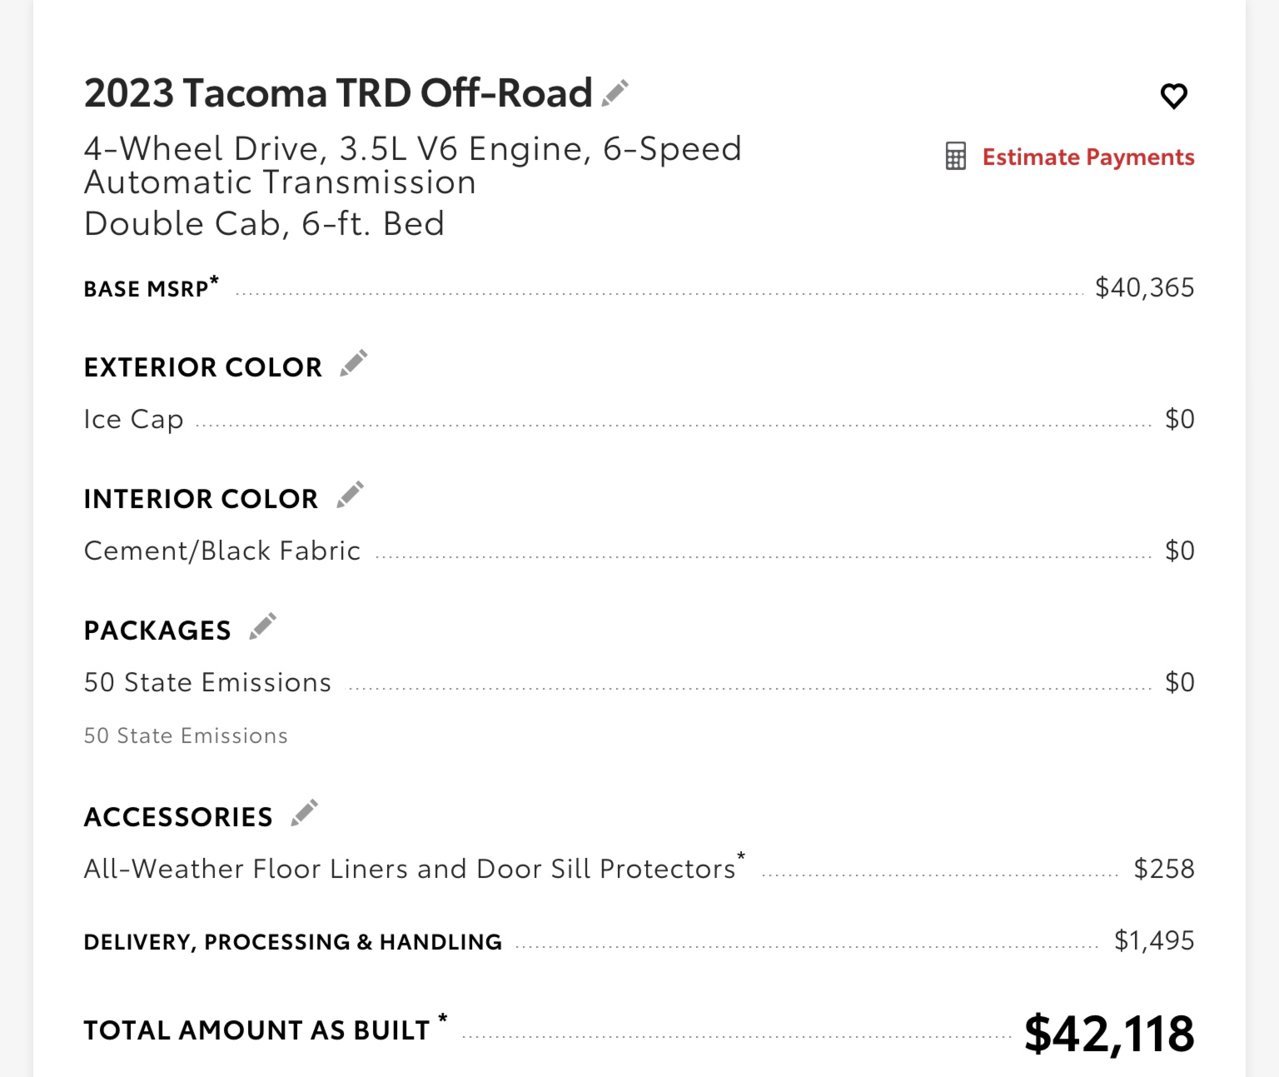The width and height of the screenshot is (1279, 1077).
Task: Click the pencil icon beside 2023 Tacoma TRD Off-Road
Action: [x=615, y=93]
